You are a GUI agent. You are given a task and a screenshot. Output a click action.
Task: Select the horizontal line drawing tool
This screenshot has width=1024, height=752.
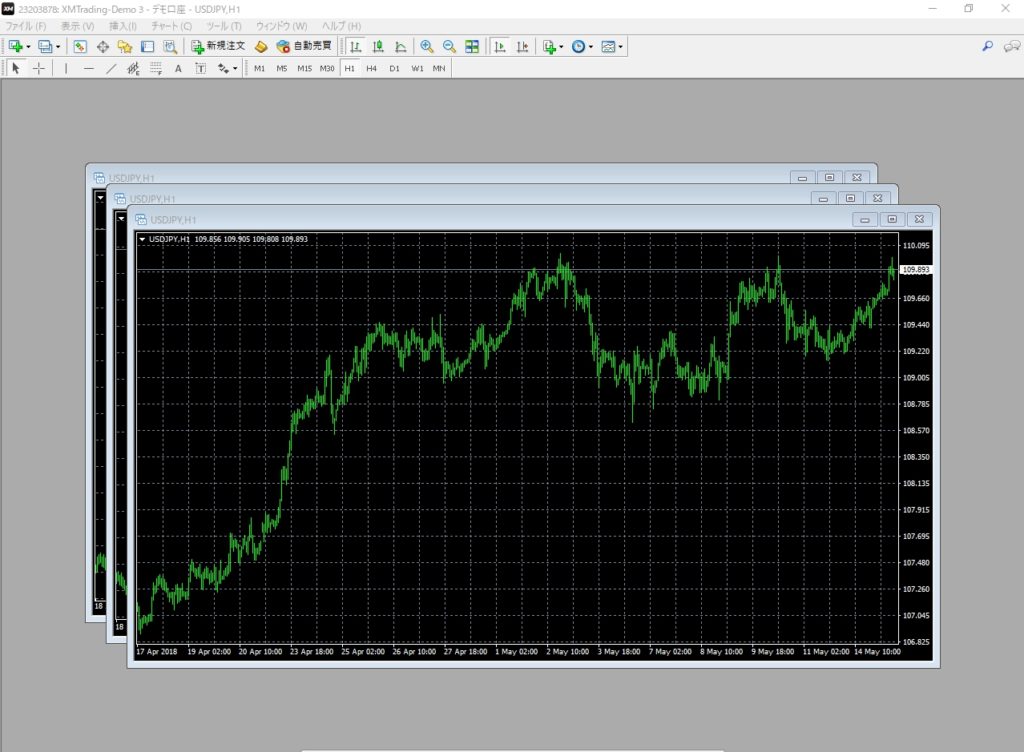coord(89,68)
